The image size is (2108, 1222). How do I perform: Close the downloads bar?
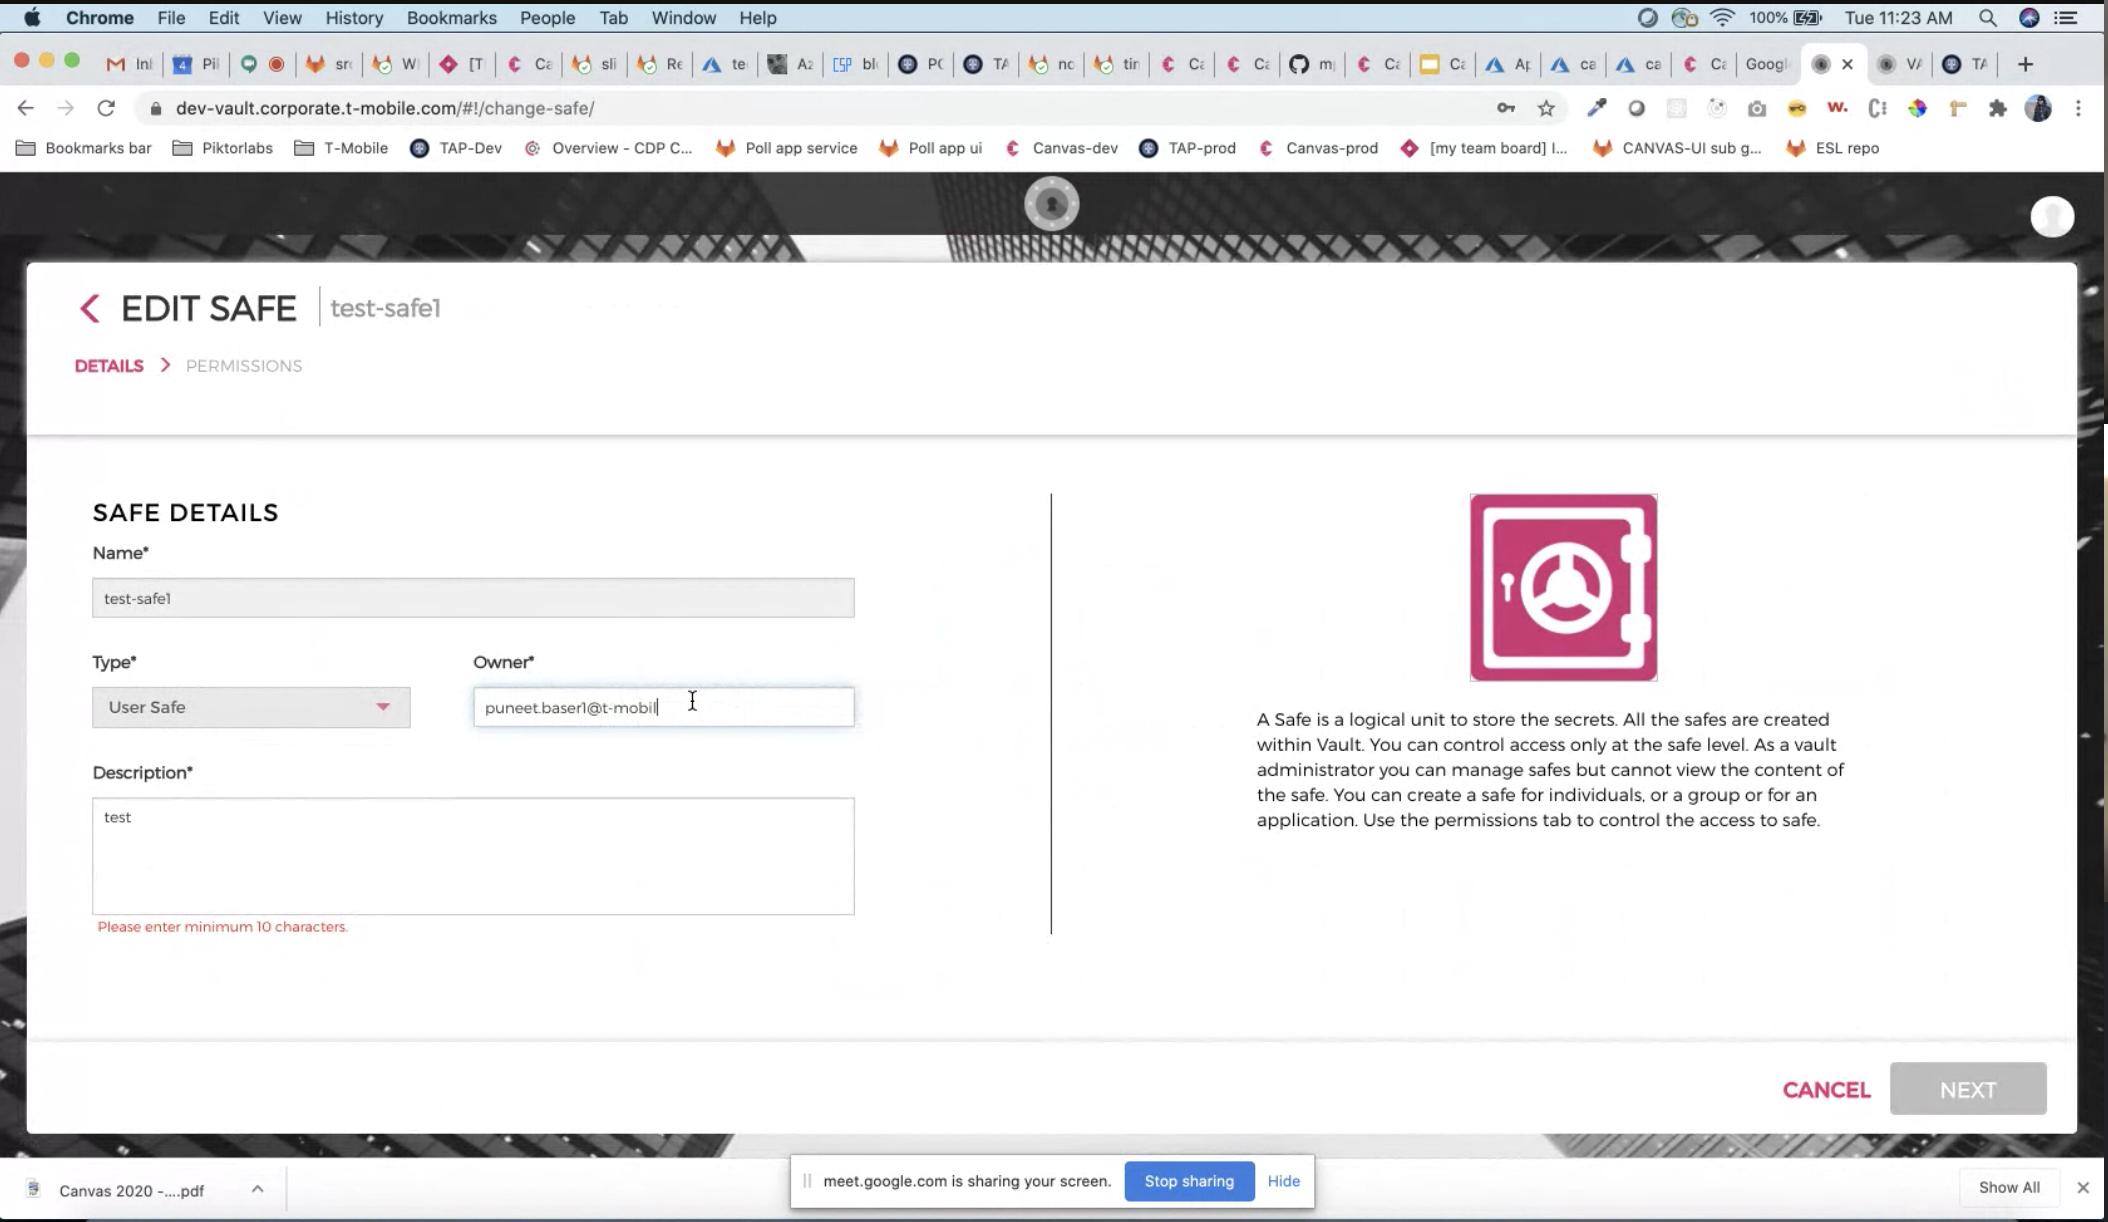(x=2083, y=1187)
